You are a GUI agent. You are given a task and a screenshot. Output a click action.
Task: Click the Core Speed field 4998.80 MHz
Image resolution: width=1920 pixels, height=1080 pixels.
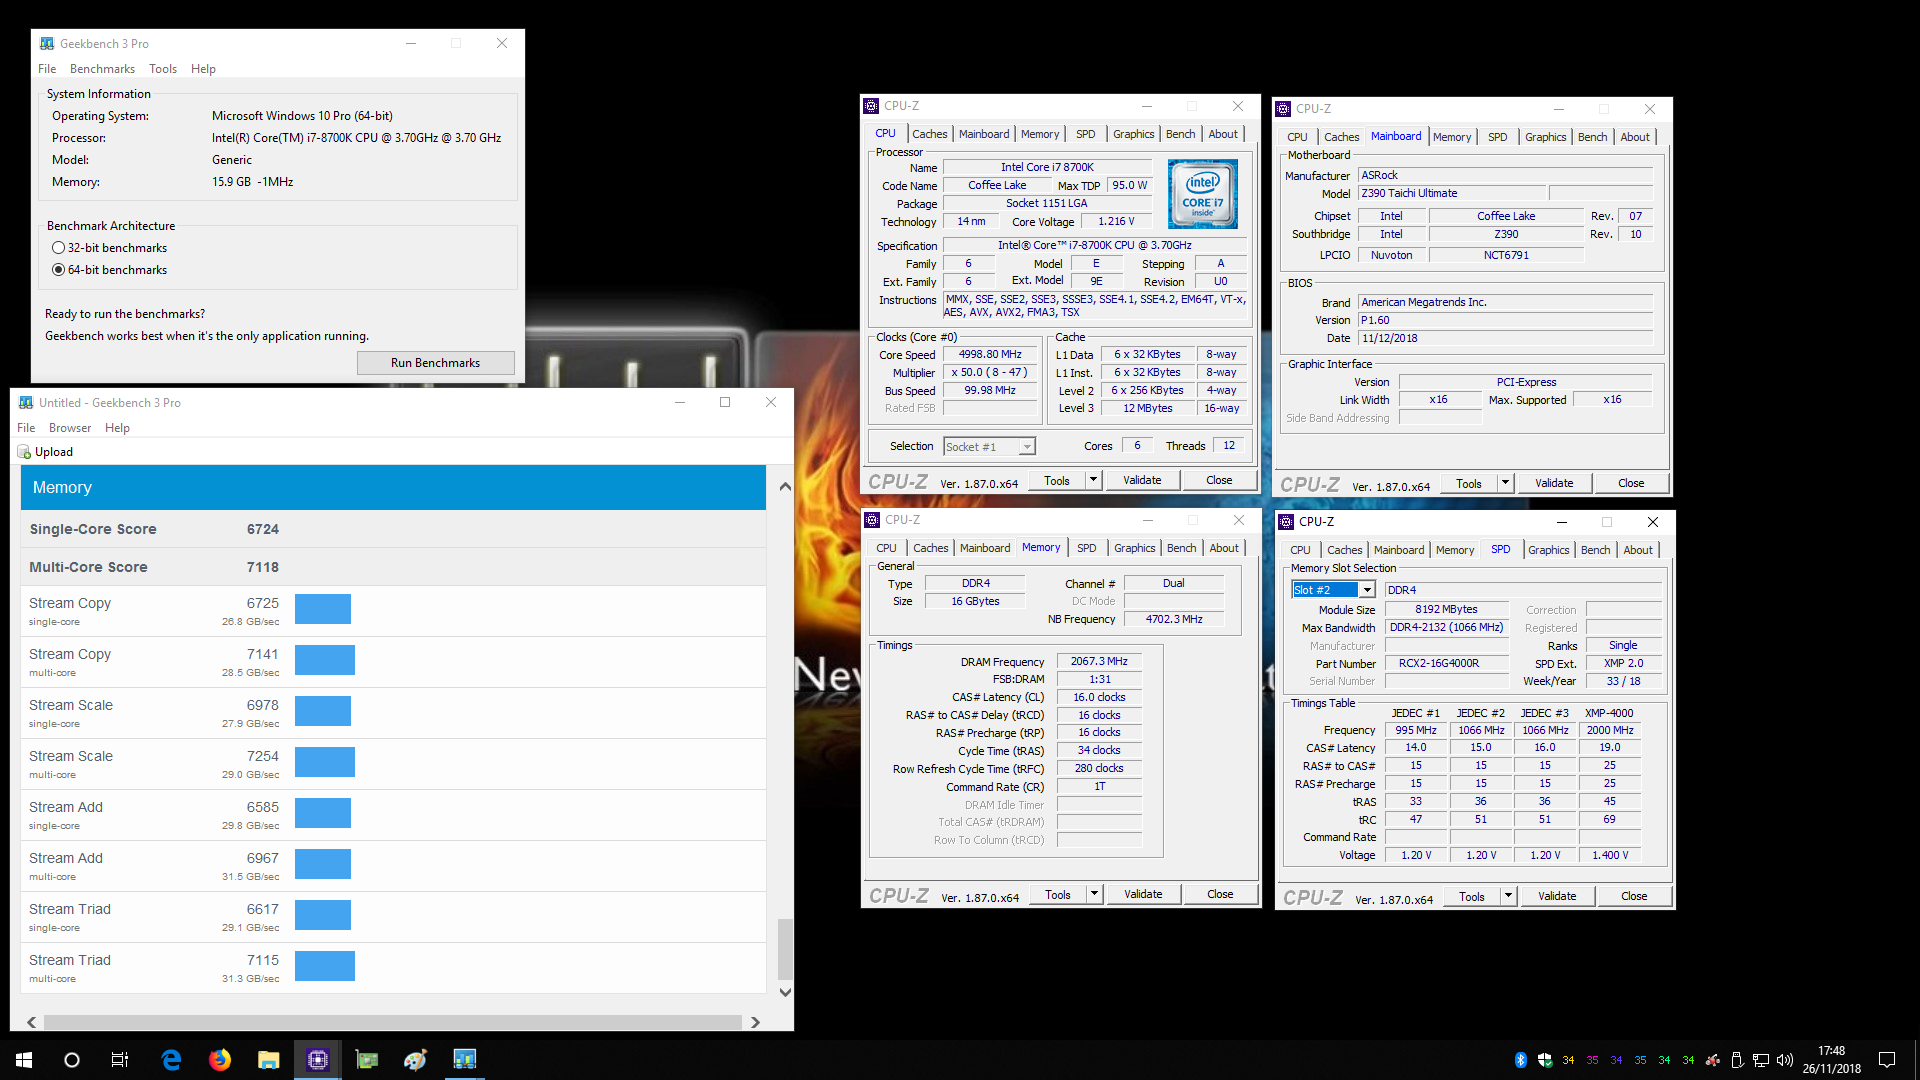point(990,355)
